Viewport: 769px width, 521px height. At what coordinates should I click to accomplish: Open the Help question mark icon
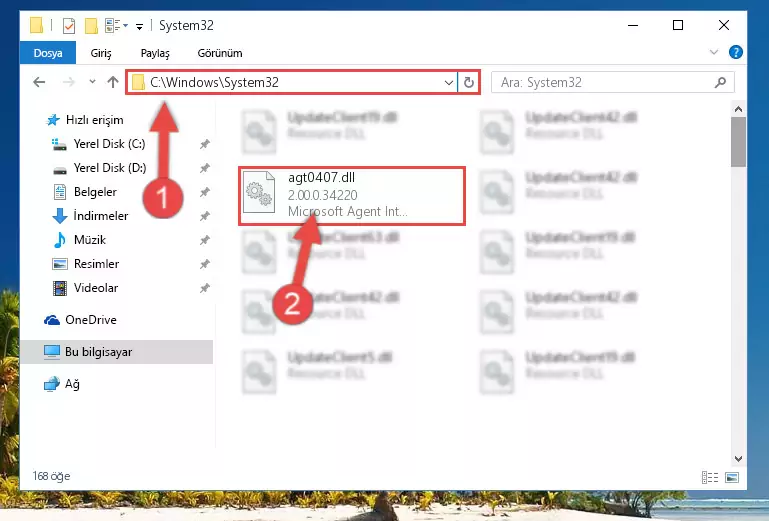pyautogui.click(x=735, y=52)
